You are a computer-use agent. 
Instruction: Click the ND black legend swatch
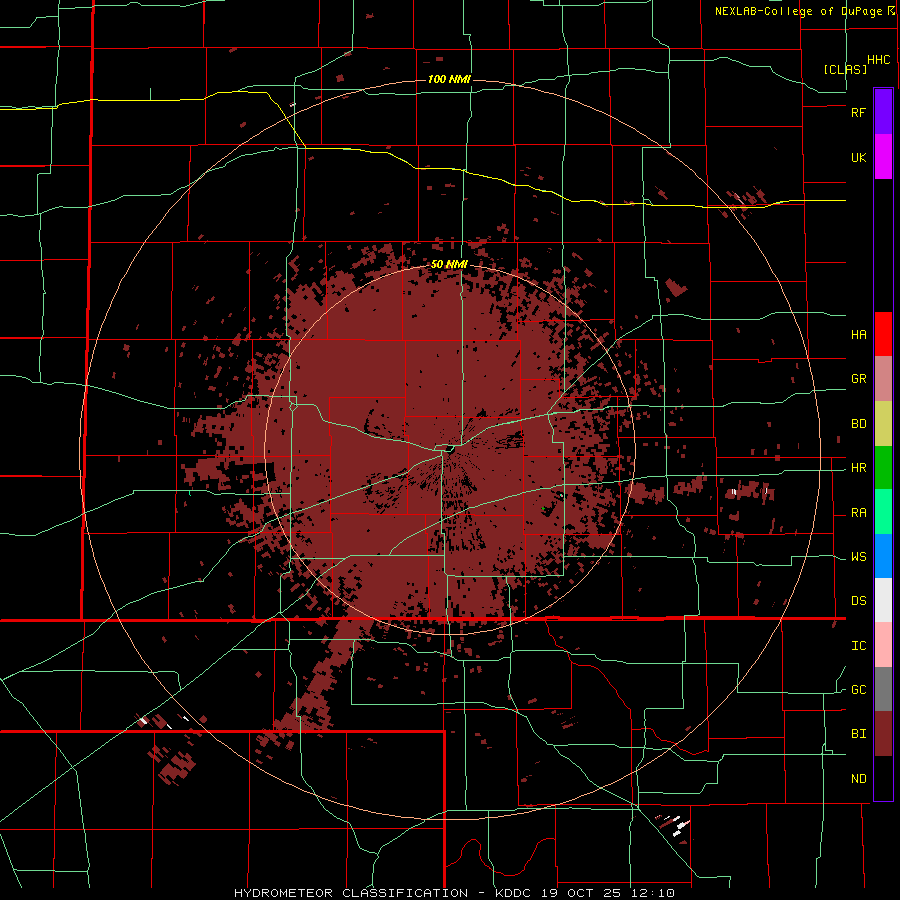click(883, 778)
